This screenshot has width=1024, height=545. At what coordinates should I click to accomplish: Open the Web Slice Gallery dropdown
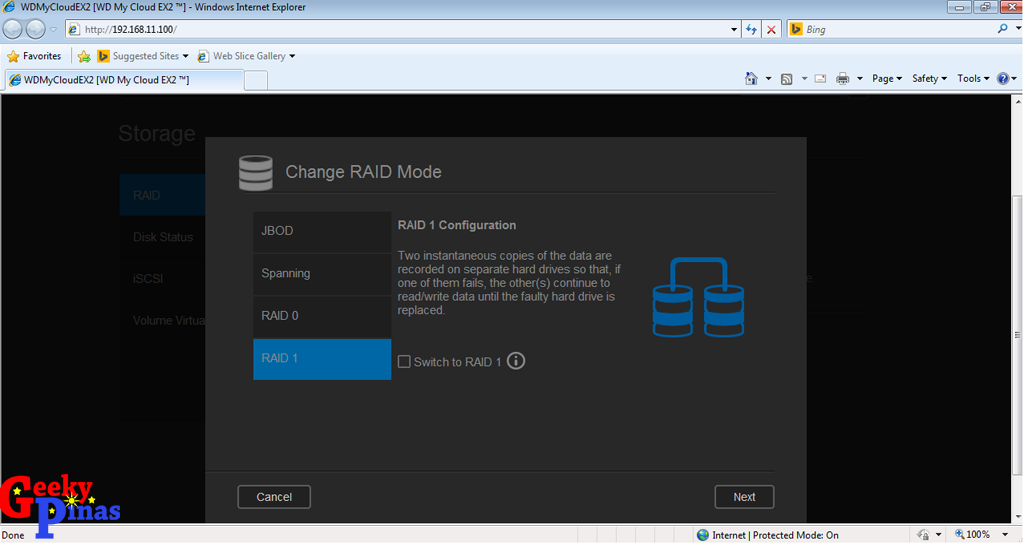[292, 56]
